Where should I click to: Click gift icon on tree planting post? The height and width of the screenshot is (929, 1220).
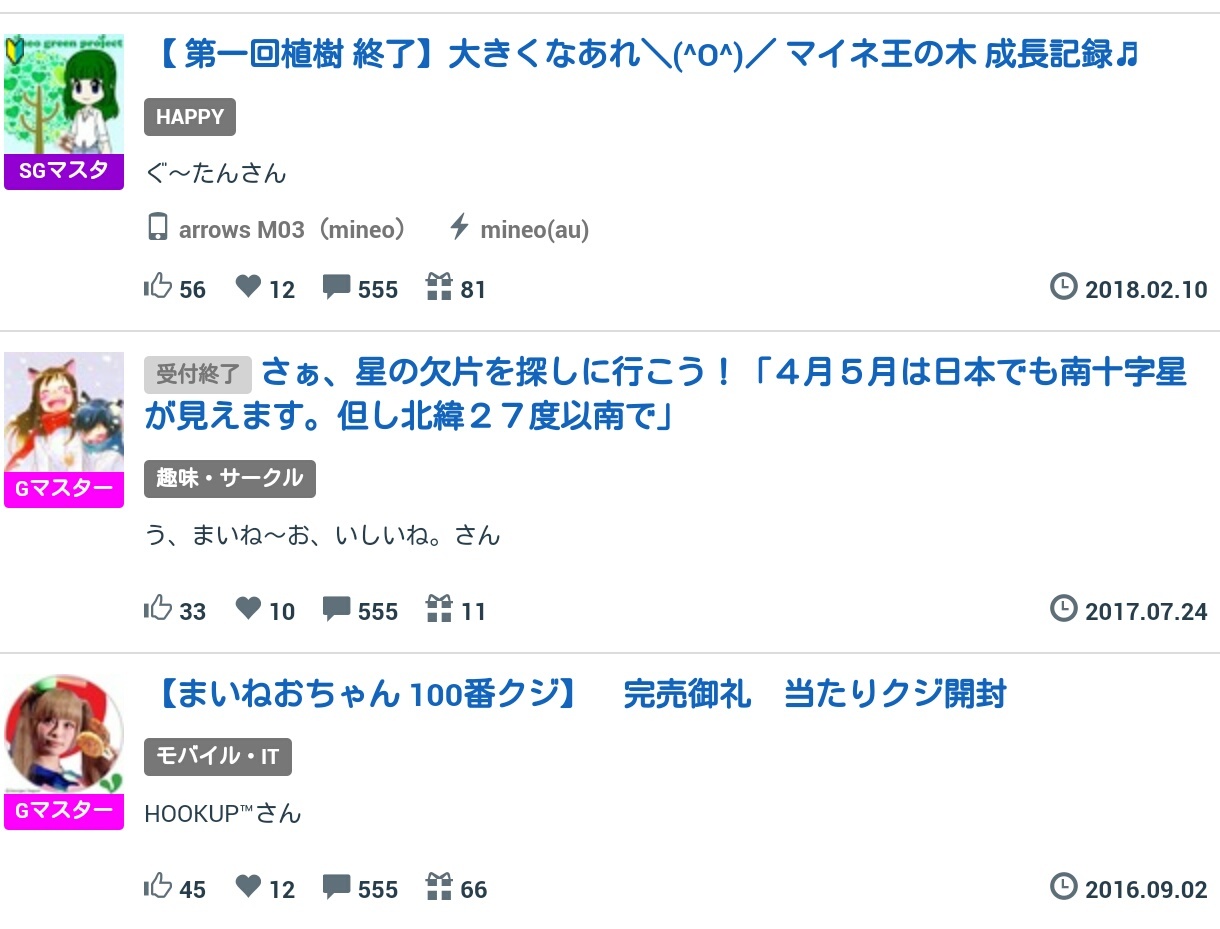point(439,288)
